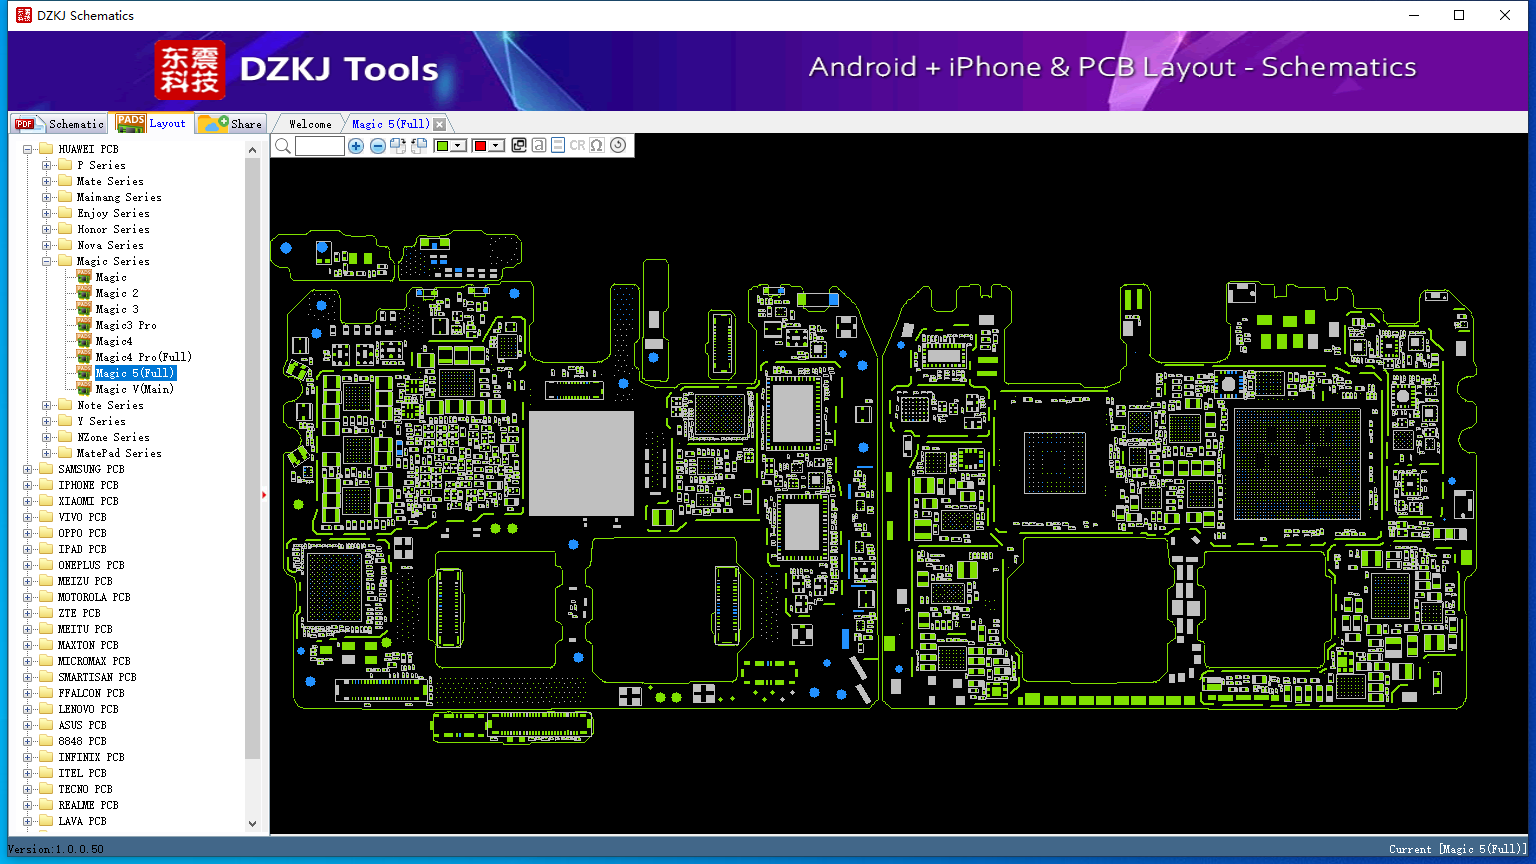The image size is (1536, 864).
Task: Select the 'REALME PCB' tree entry
Action: point(88,805)
